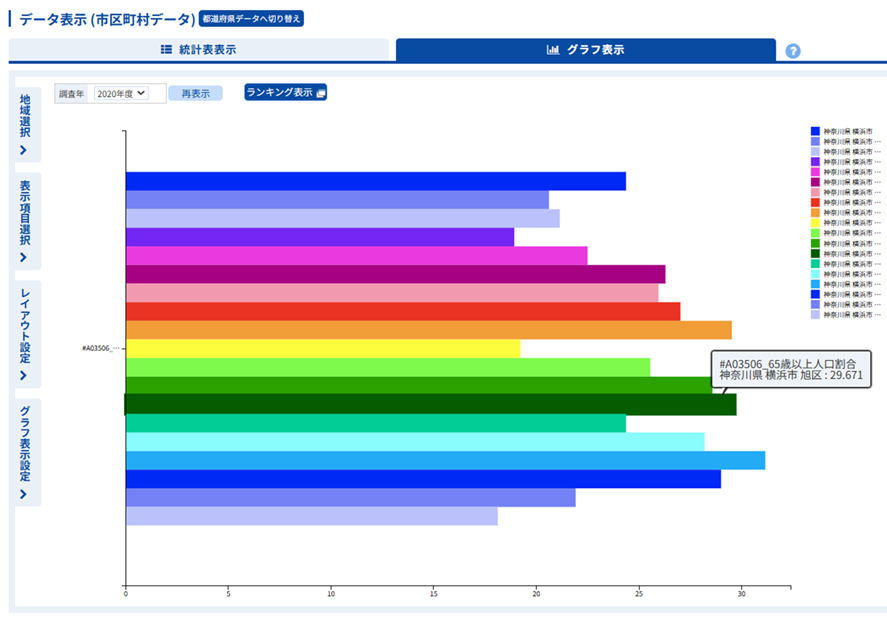Click the 都道府県データへ切り替え button
The image size is (887, 618).
250,19
